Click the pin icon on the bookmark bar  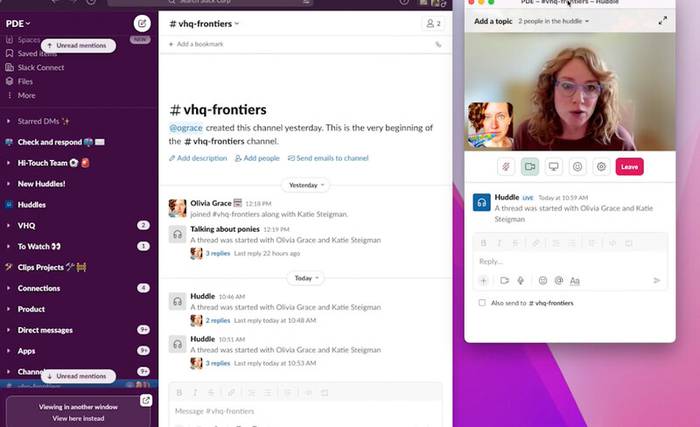[x=438, y=44]
